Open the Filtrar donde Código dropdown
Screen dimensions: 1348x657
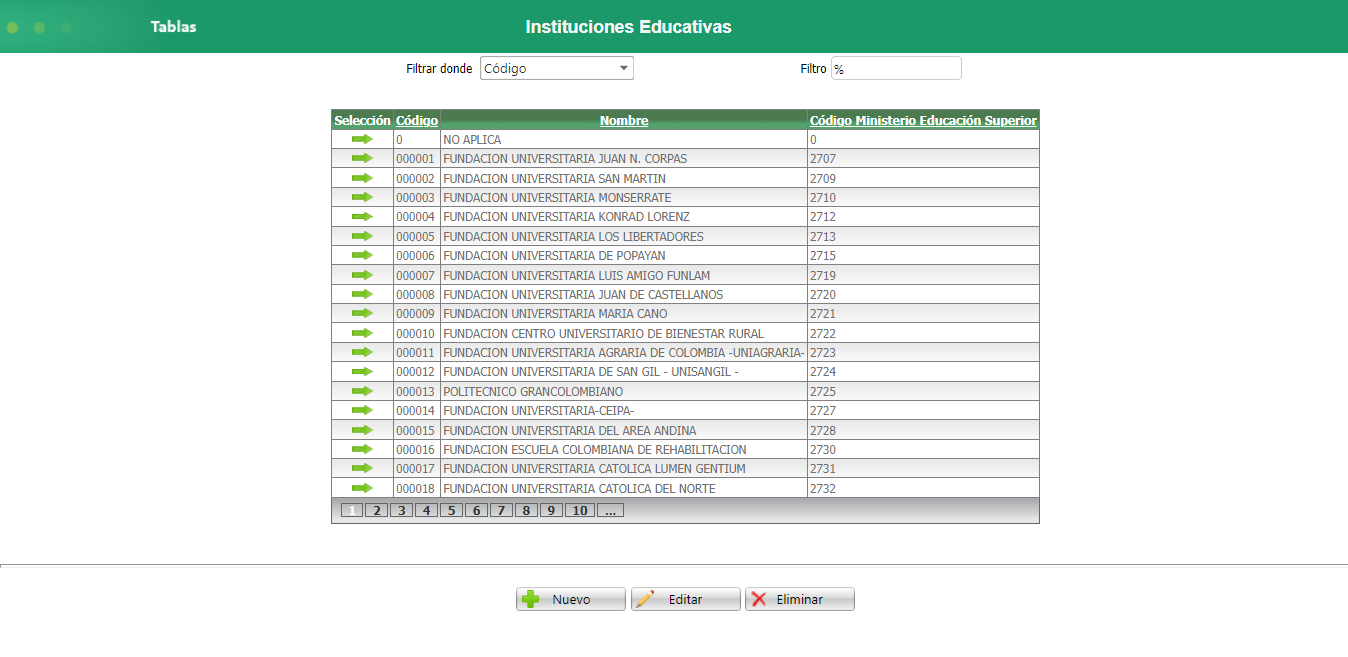point(557,68)
